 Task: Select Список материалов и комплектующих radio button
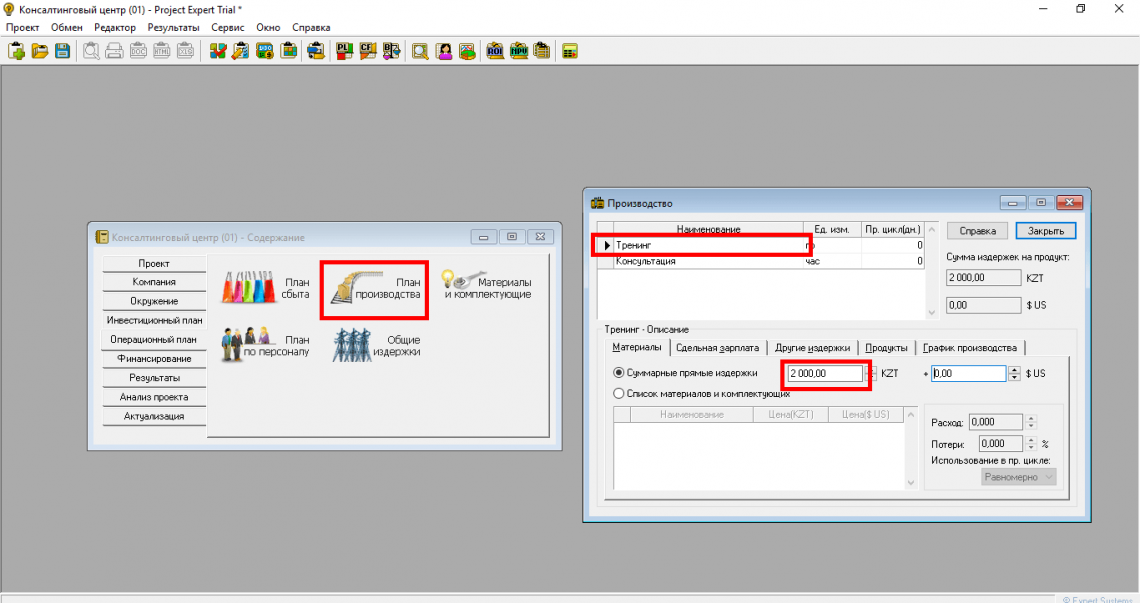click(619, 394)
